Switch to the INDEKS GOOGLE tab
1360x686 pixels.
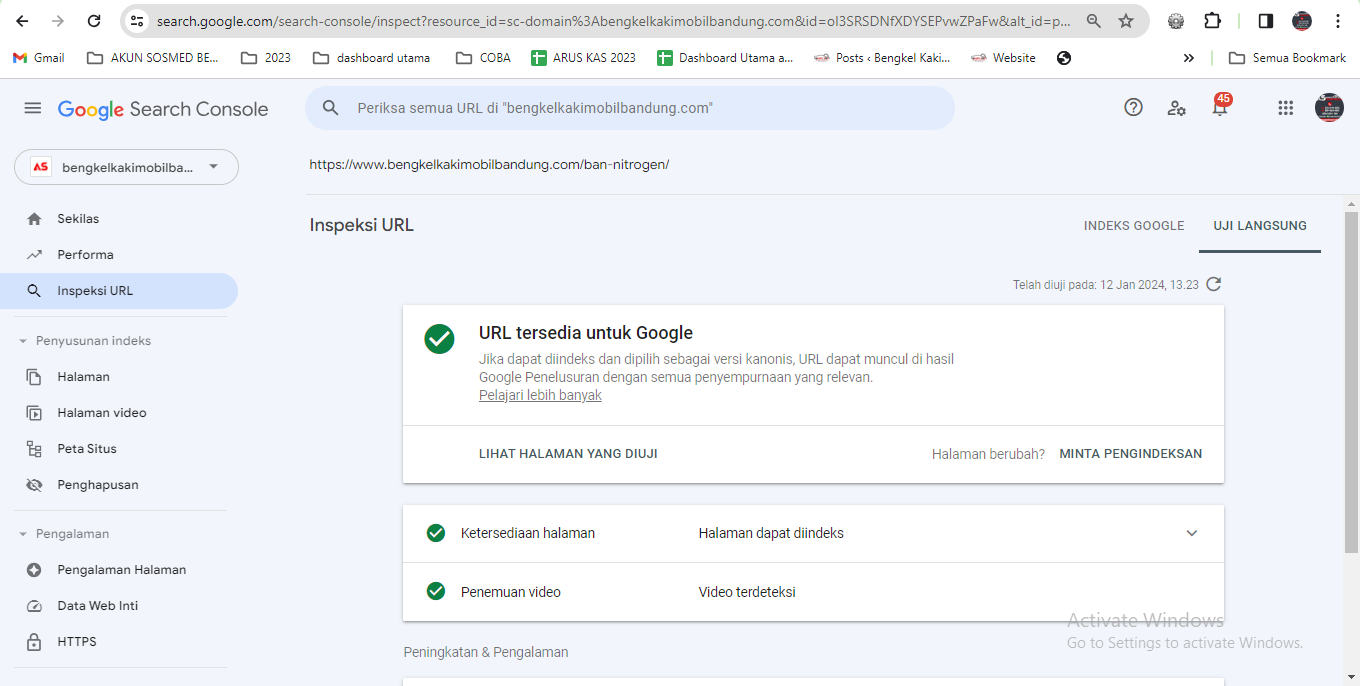point(1134,226)
